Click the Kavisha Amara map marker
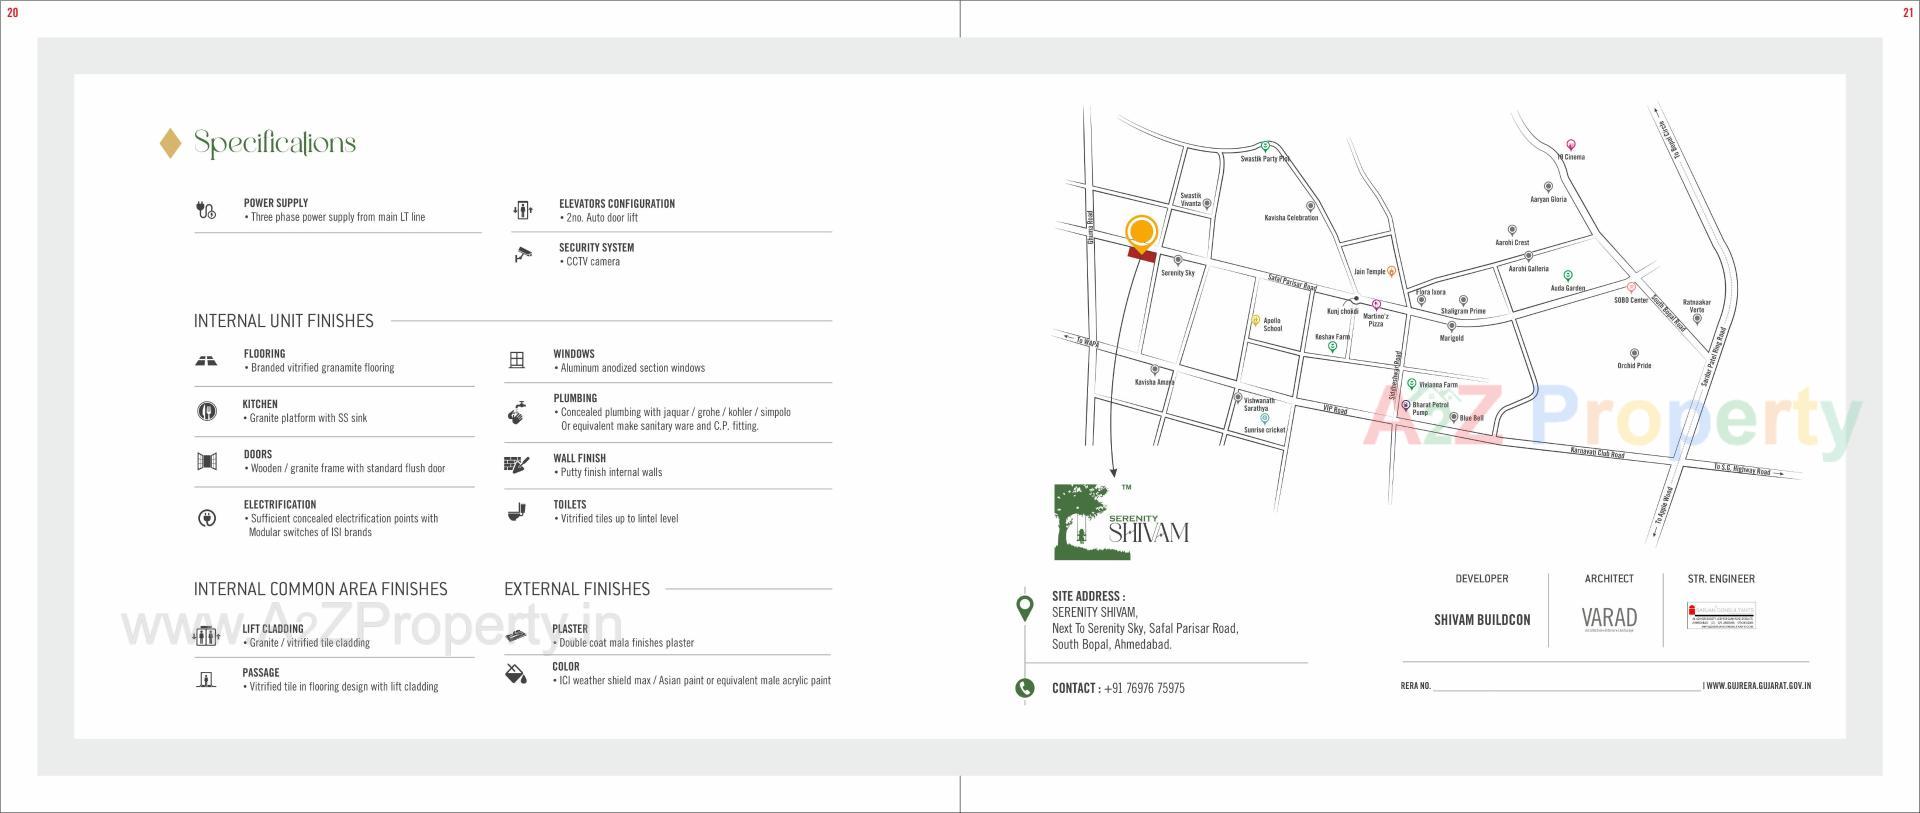The width and height of the screenshot is (1920, 813). (1154, 370)
